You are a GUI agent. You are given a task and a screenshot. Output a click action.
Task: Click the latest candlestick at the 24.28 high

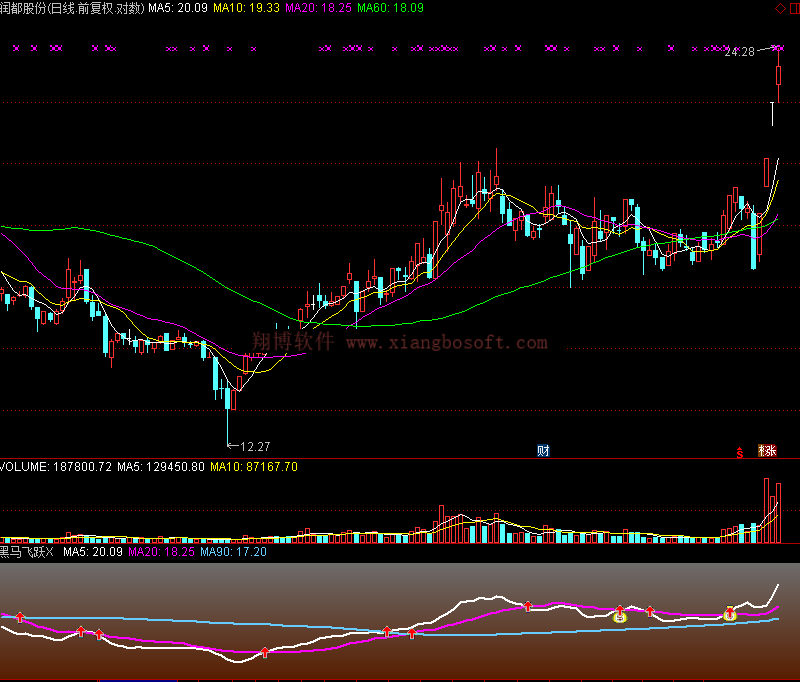(779, 74)
